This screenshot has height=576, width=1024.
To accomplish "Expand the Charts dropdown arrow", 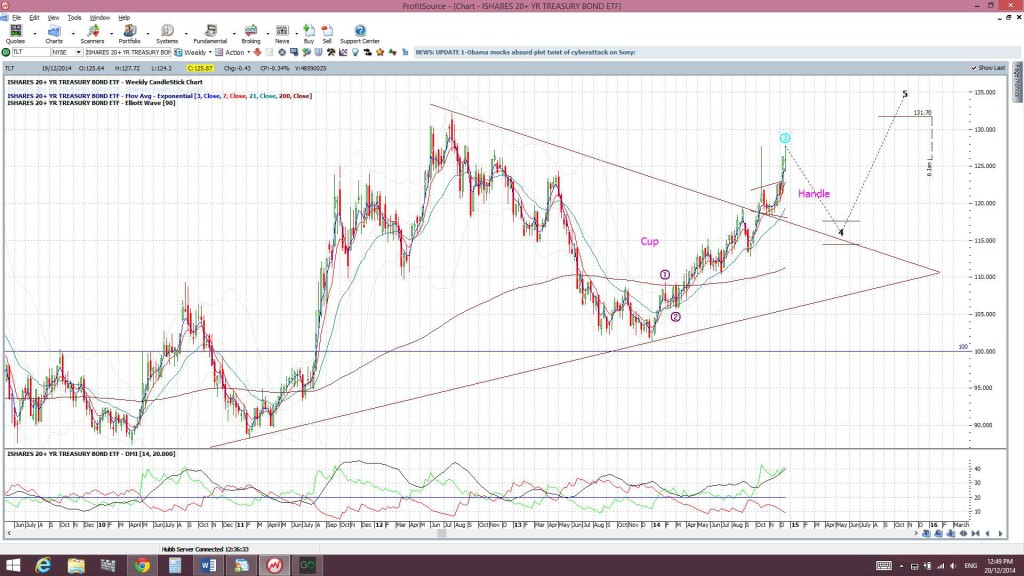I will 72,34.
